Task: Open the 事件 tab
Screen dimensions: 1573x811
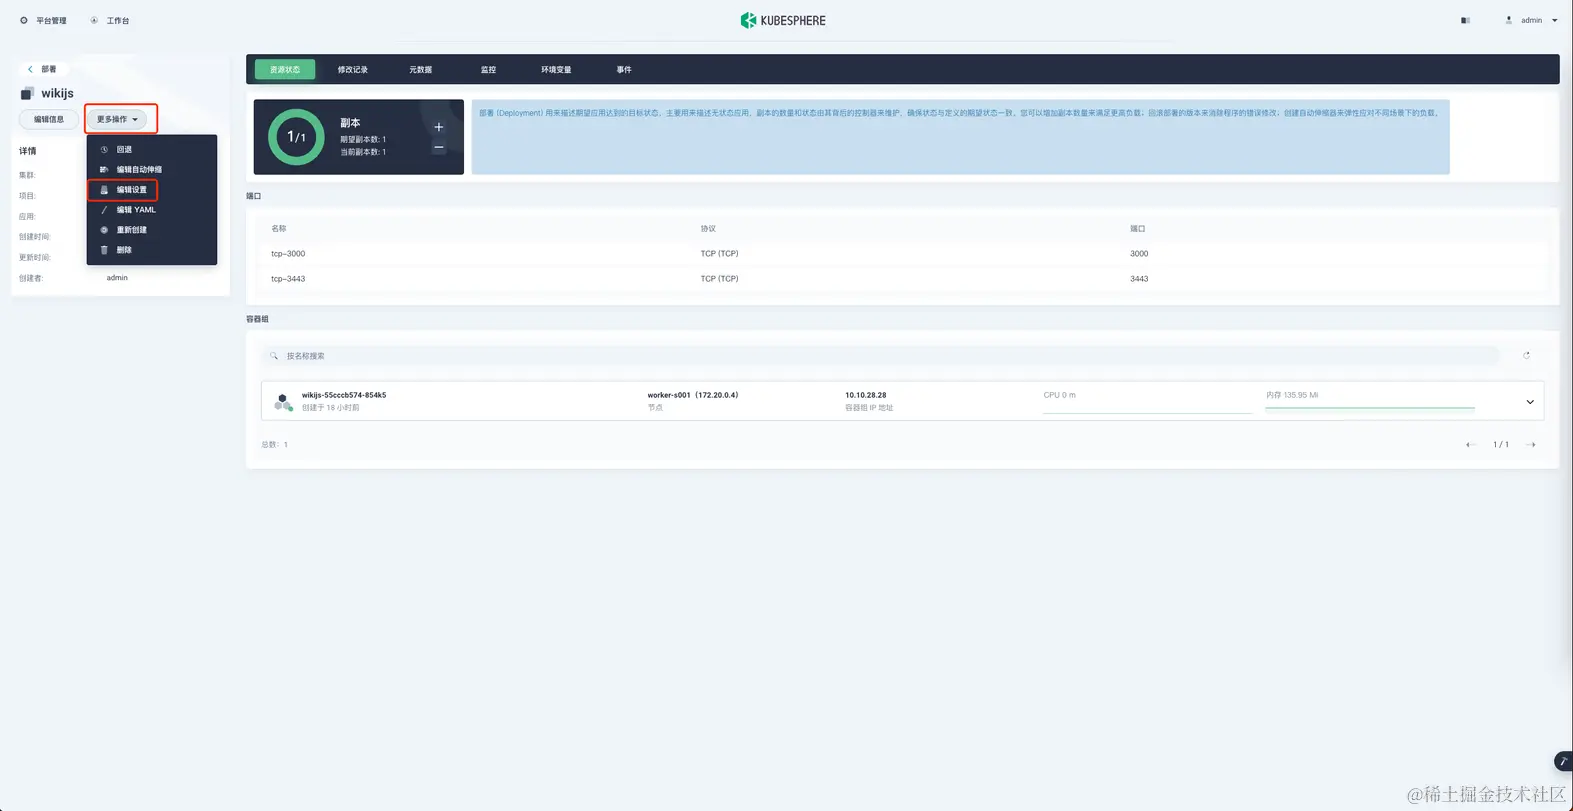Action: pyautogui.click(x=624, y=69)
